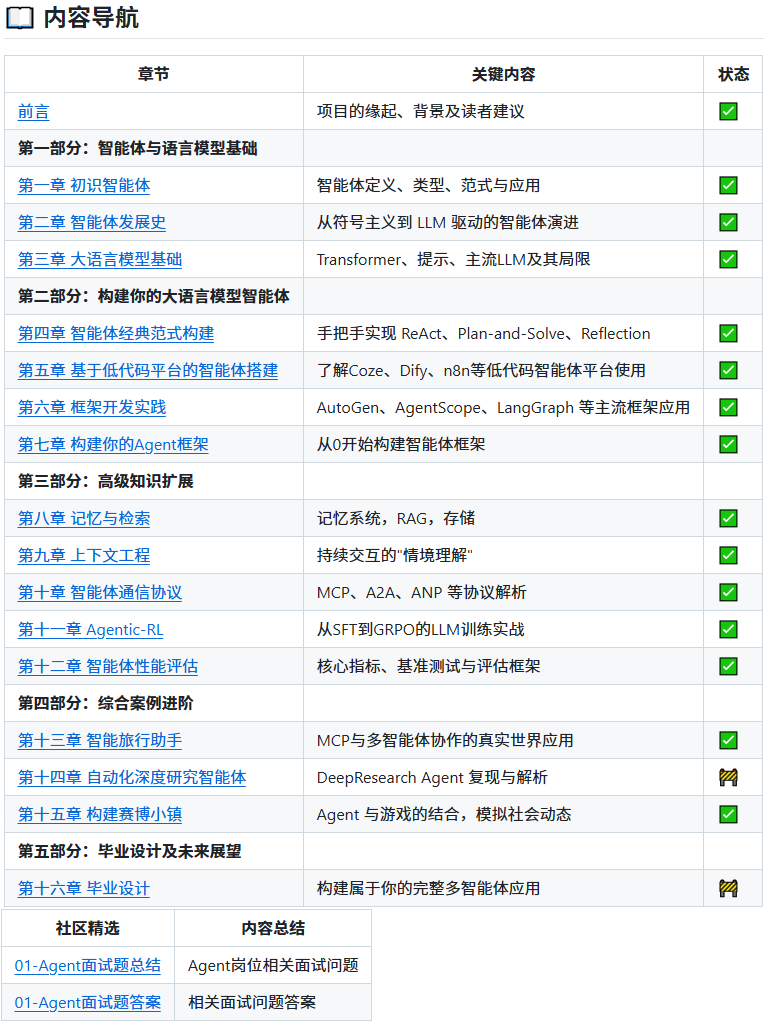Click cell text 相关面试问题答案
This screenshot has width=764, height=1026.
click(252, 1002)
